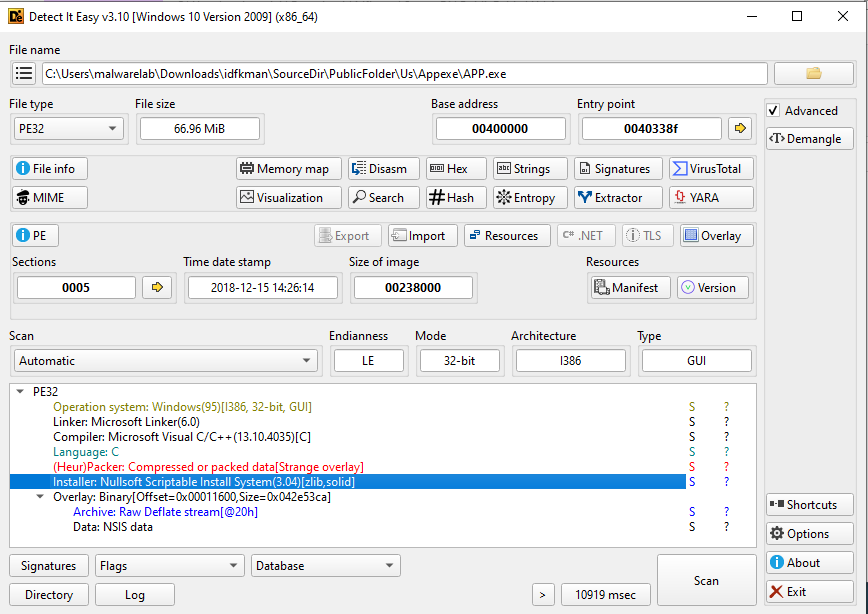Show the Memory map
Screen dimensions: 868x614
point(289,169)
